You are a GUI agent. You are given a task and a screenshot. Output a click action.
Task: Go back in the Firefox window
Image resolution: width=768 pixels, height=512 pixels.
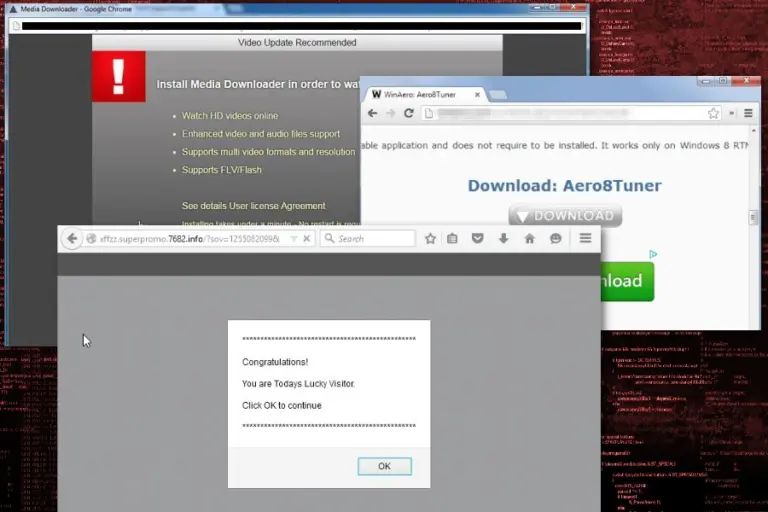72,239
